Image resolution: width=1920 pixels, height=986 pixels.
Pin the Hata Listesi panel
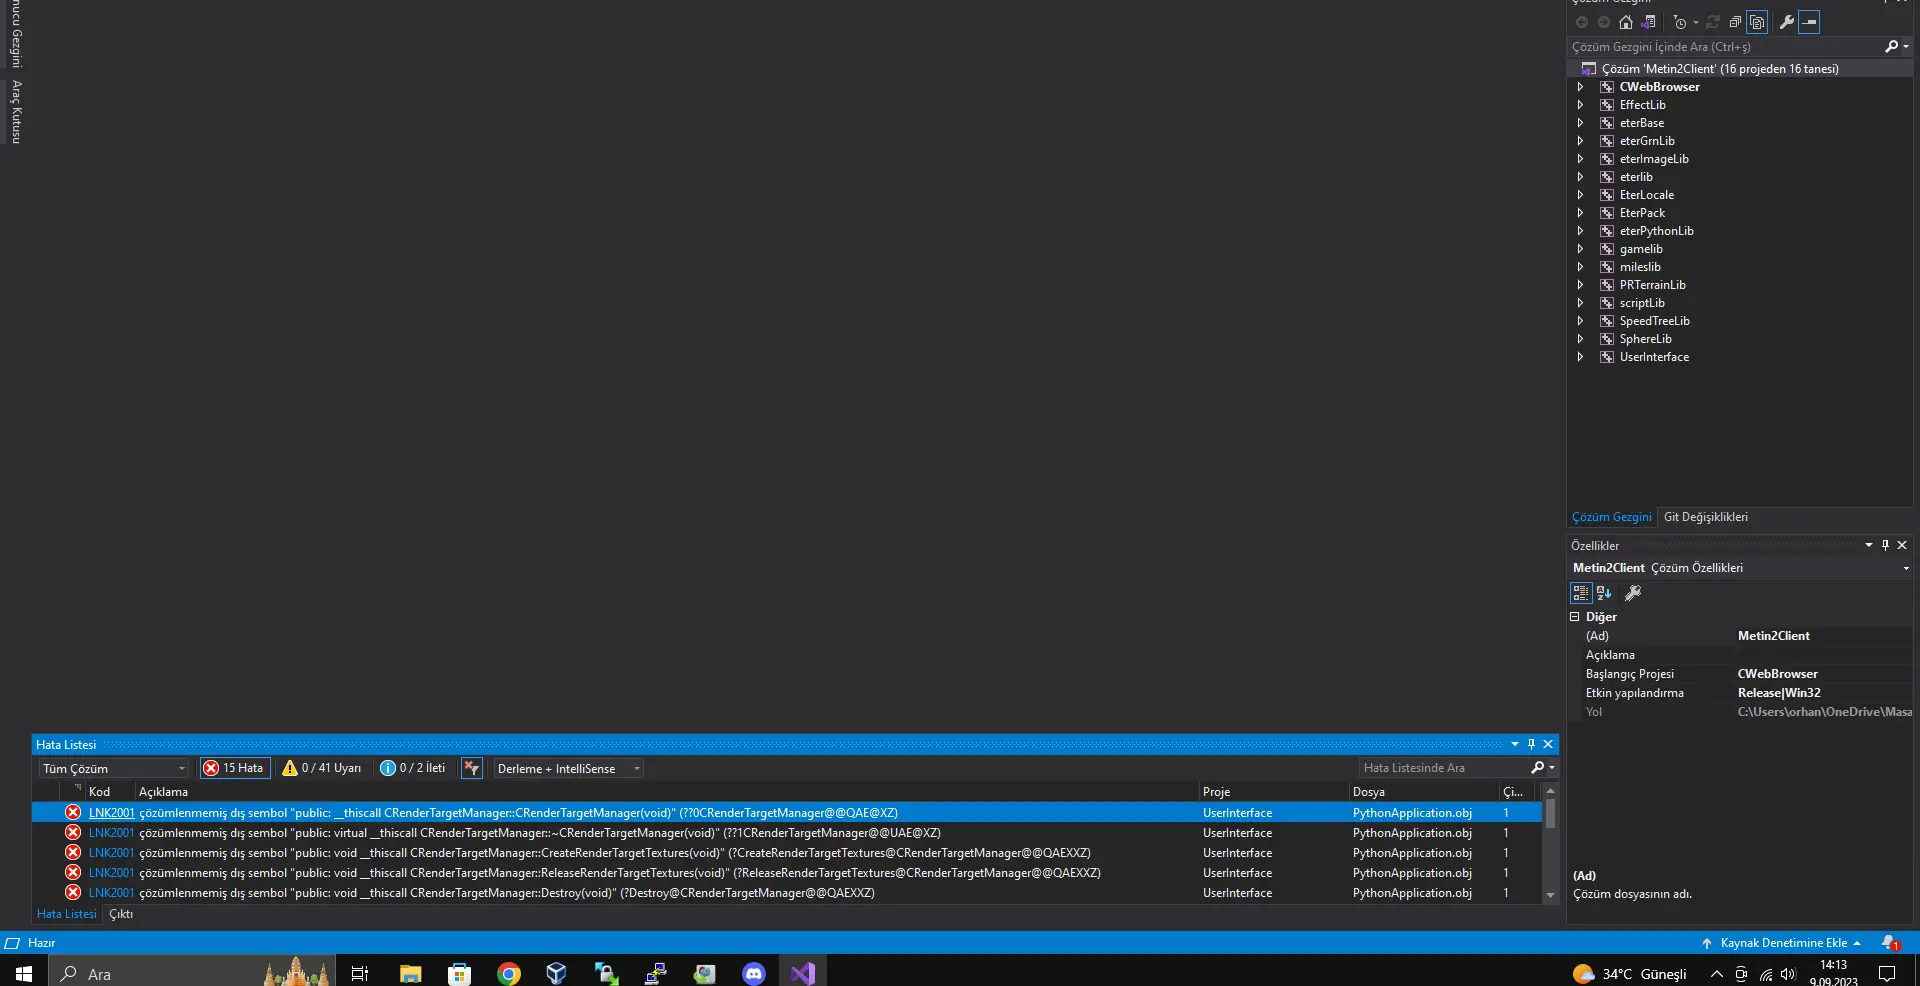pos(1531,744)
